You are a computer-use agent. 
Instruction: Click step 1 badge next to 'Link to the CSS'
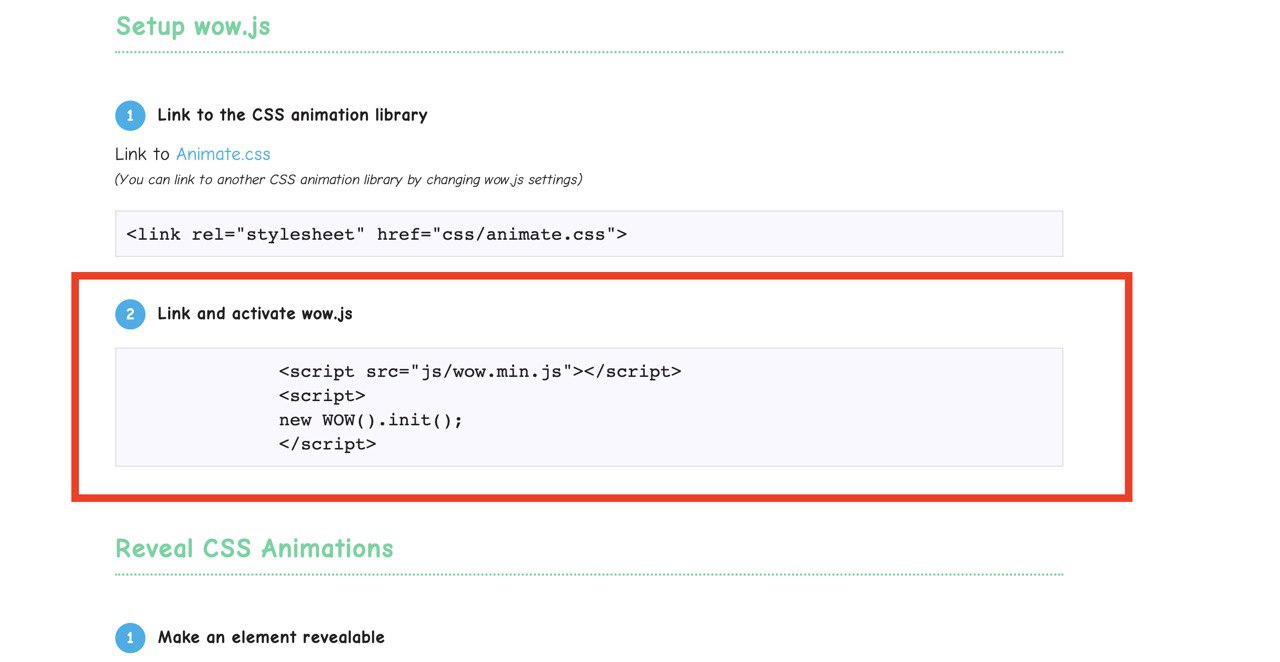click(x=130, y=116)
